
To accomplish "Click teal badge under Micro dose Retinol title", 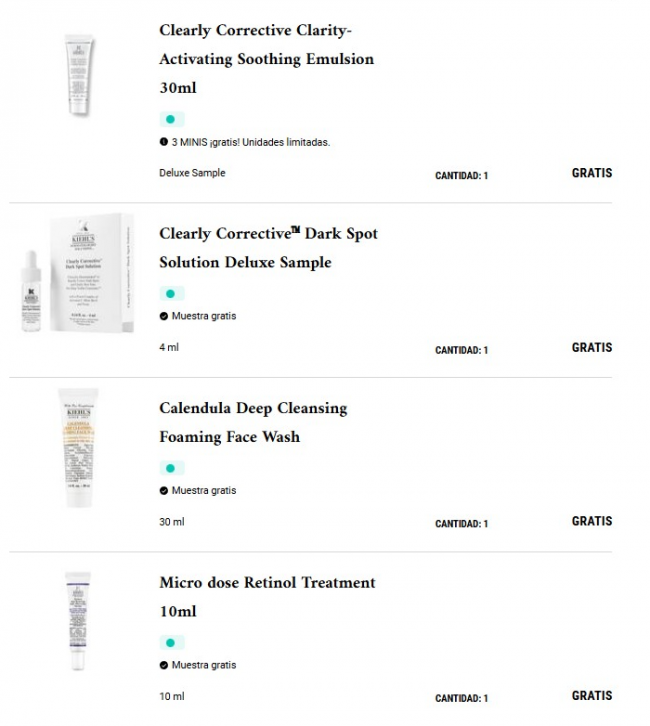I will pos(171,643).
